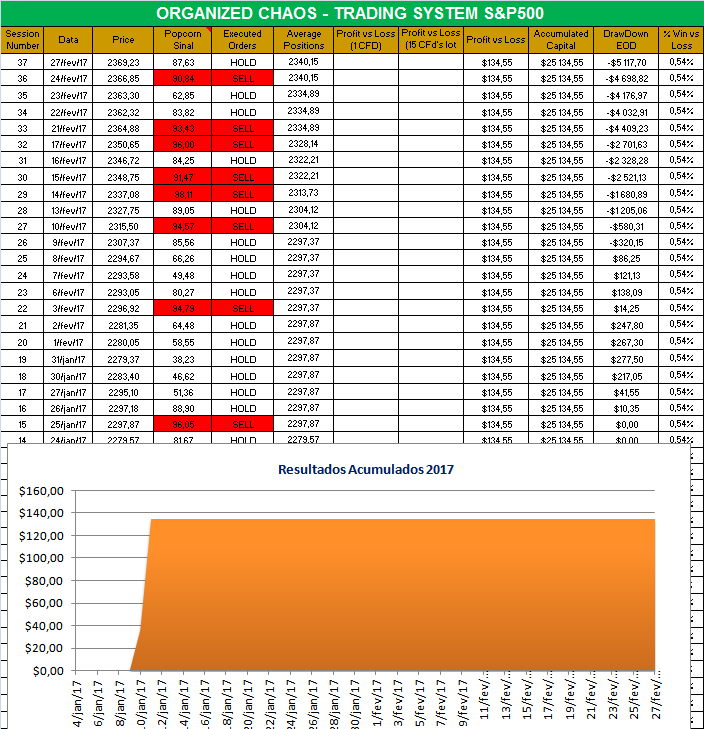Viewport: 704px width, 729px height.
Task: Click the price cell 2369,23
Action: [x=123, y=62]
